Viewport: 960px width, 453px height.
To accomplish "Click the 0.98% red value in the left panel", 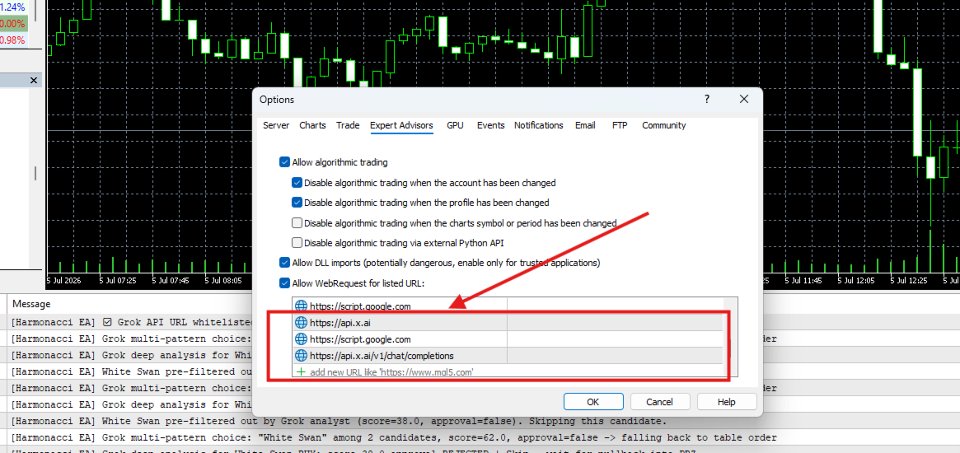I will [12, 40].
